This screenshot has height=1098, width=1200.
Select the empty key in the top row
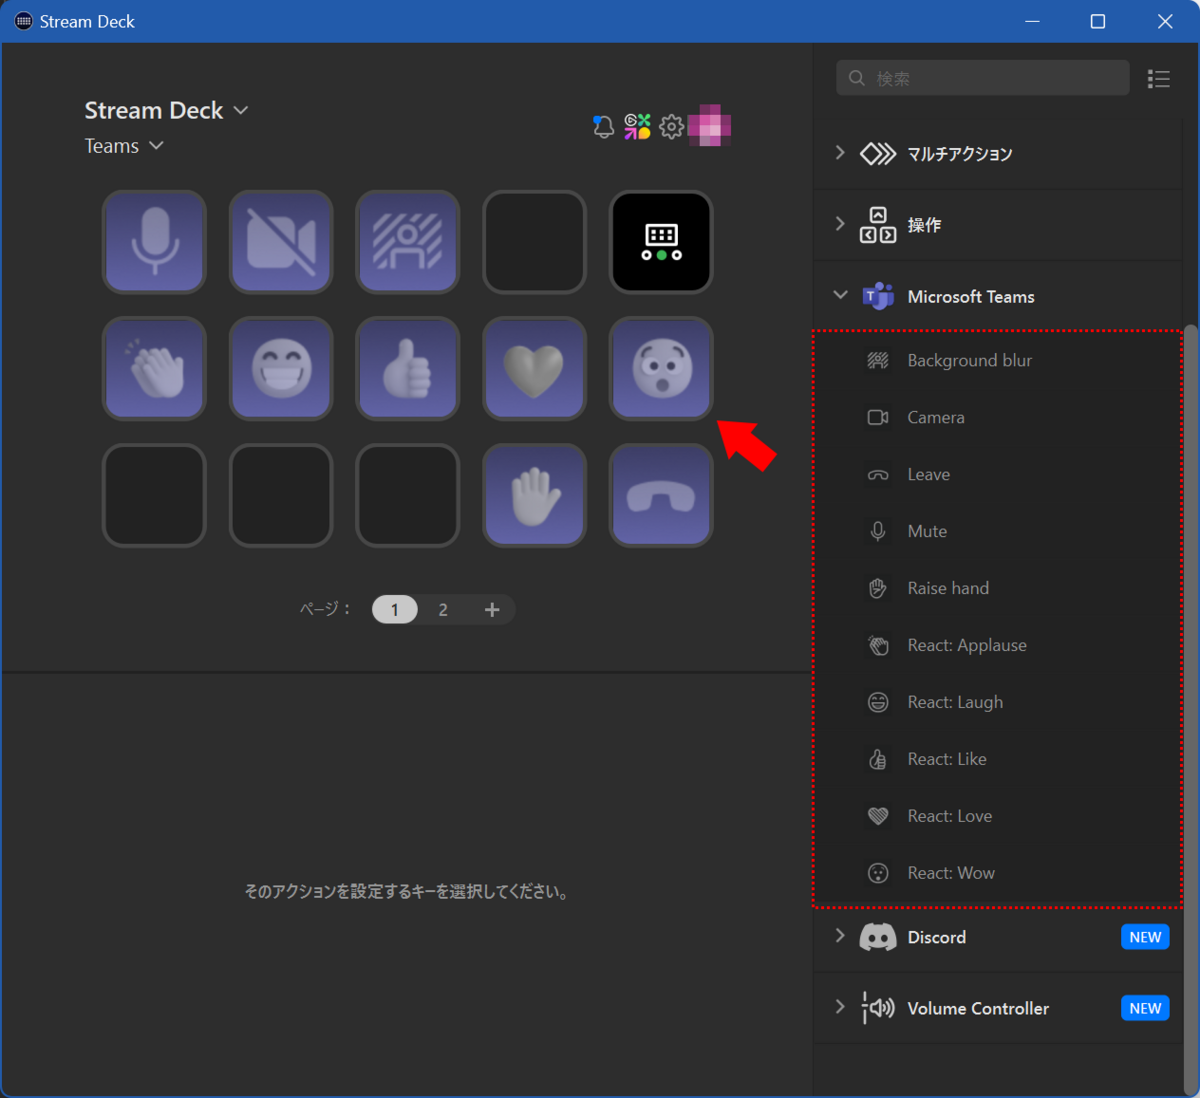[x=534, y=242]
